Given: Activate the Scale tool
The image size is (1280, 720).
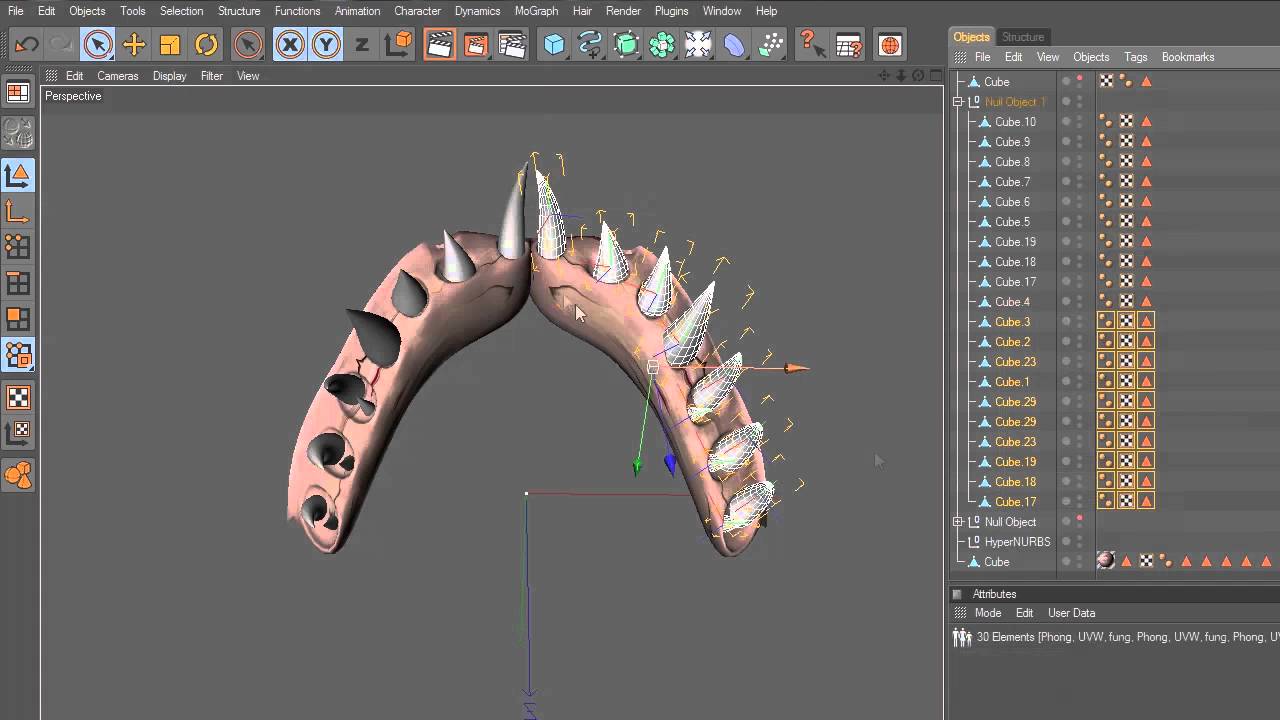Looking at the screenshot, I should point(170,45).
